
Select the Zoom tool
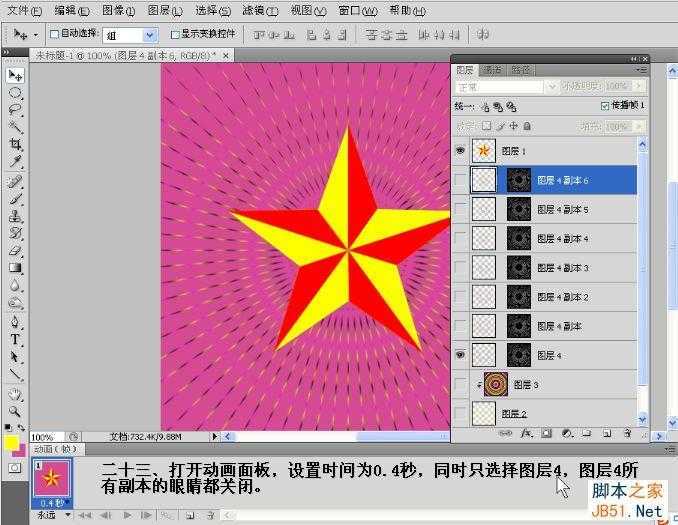pyautogui.click(x=15, y=411)
